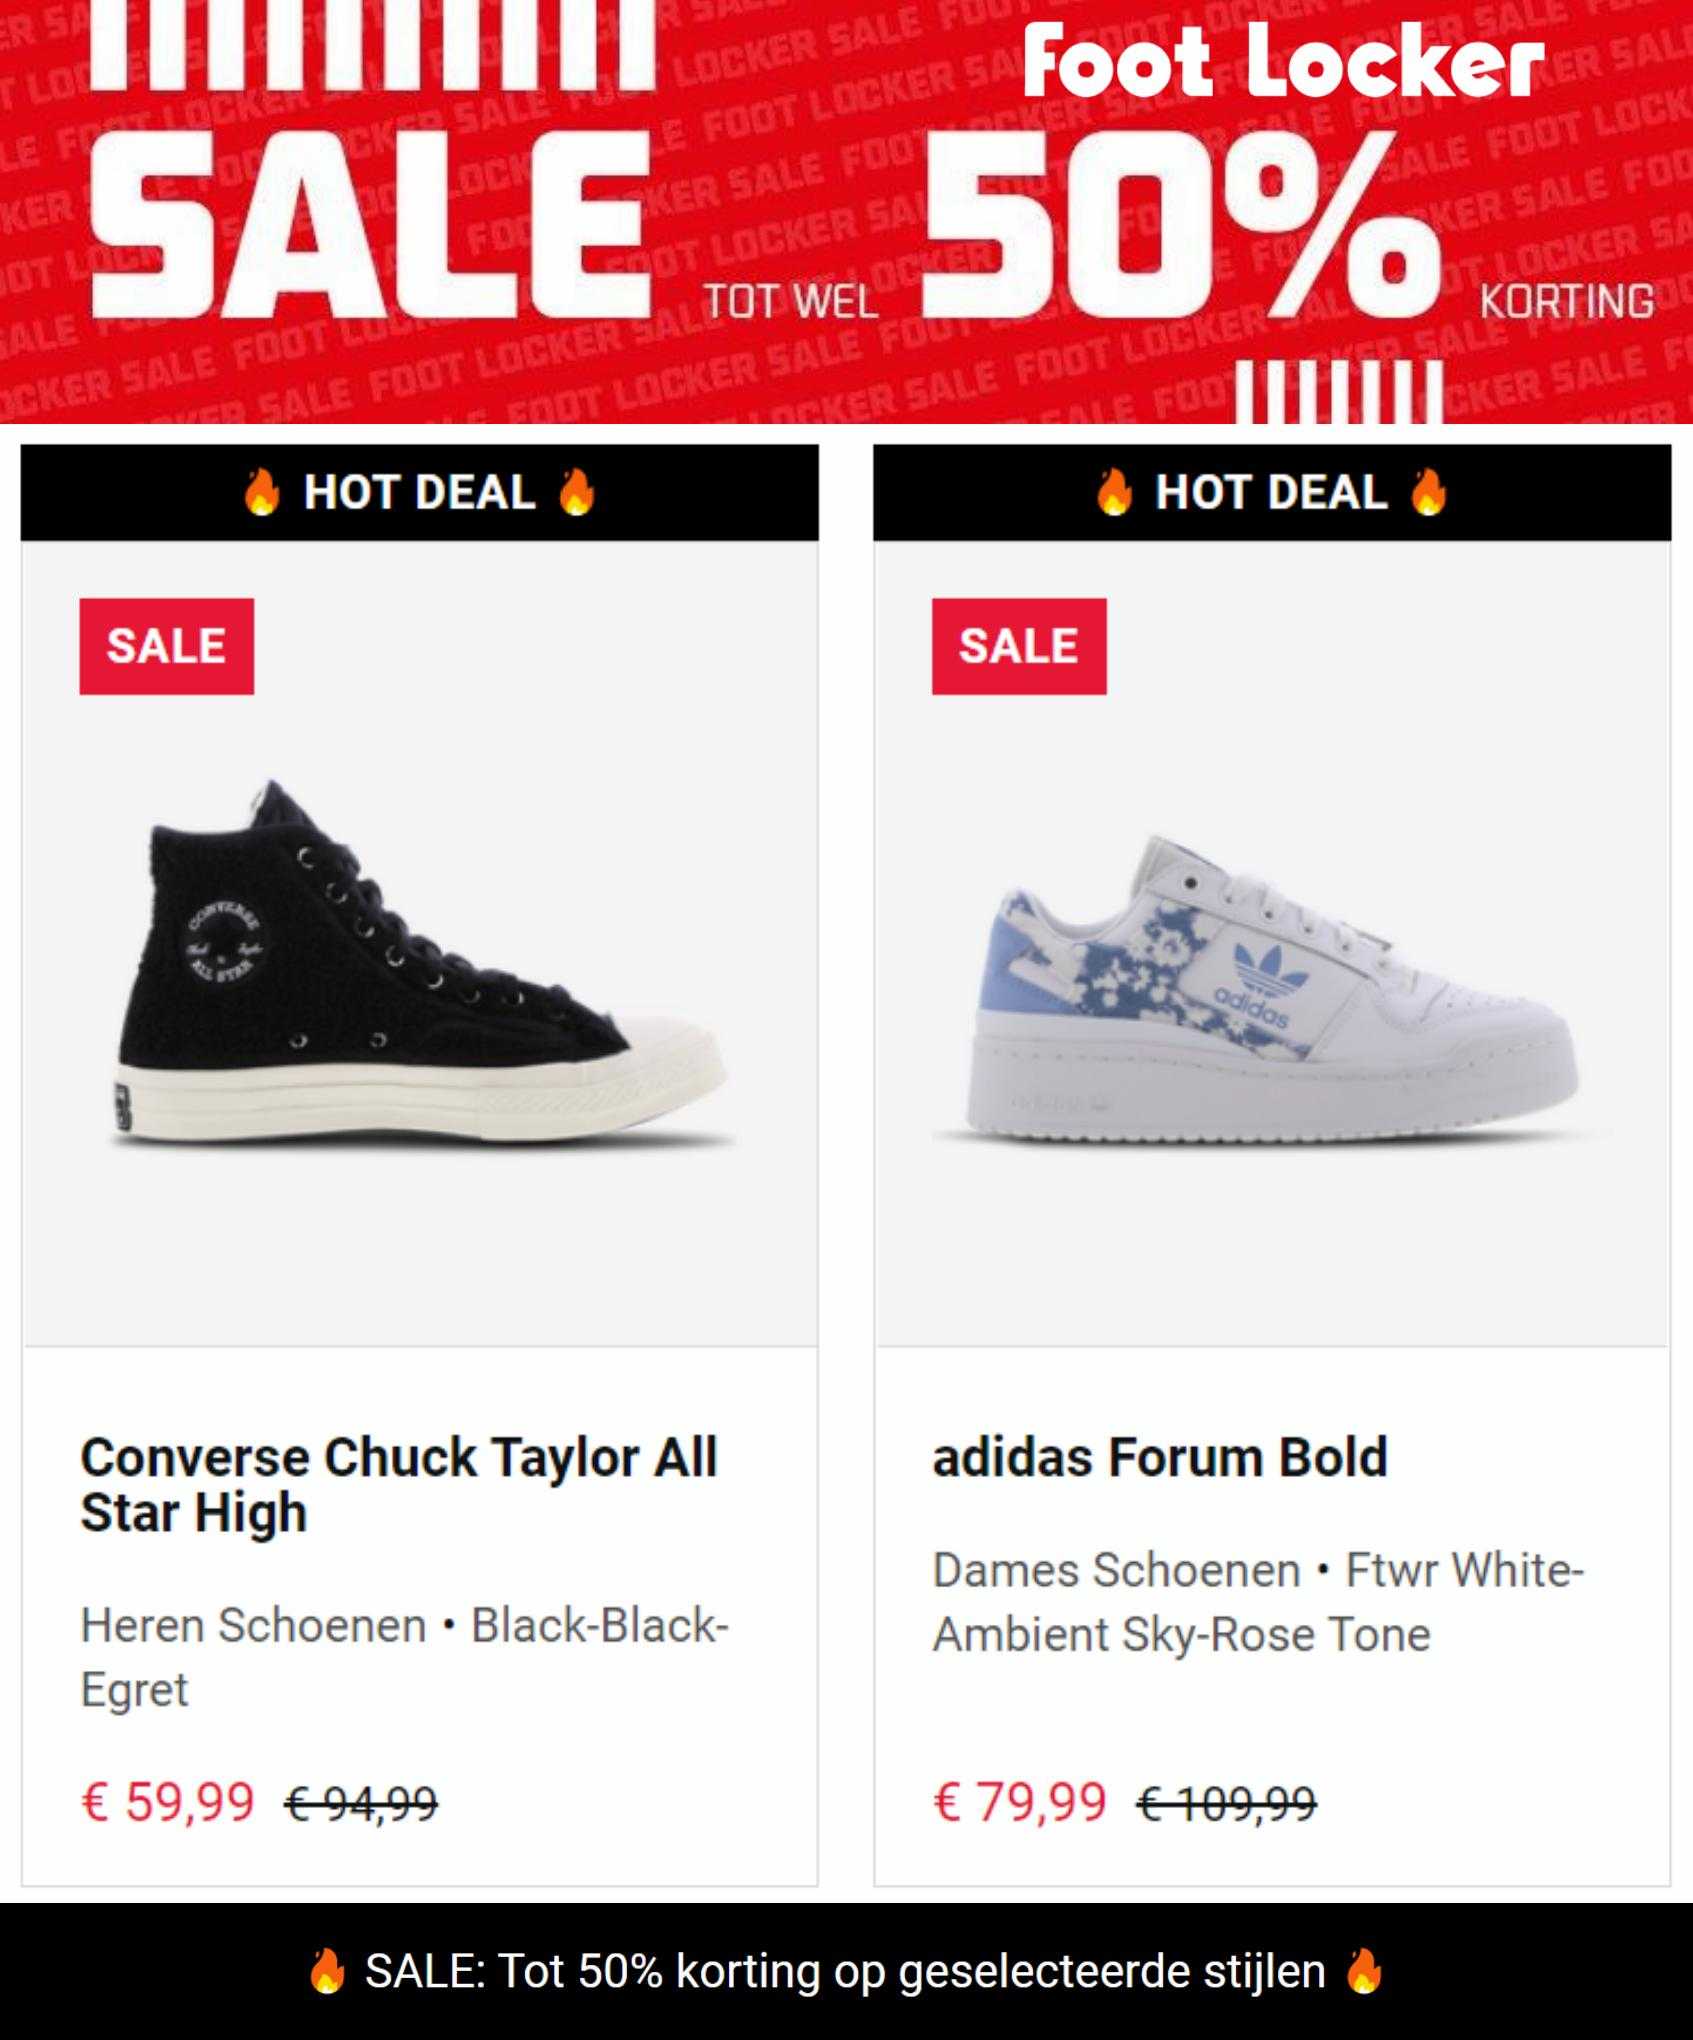Image resolution: width=1693 pixels, height=2040 pixels.
Task: Click the left flame icon on adidas Hot Deal
Action: (1114, 492)
